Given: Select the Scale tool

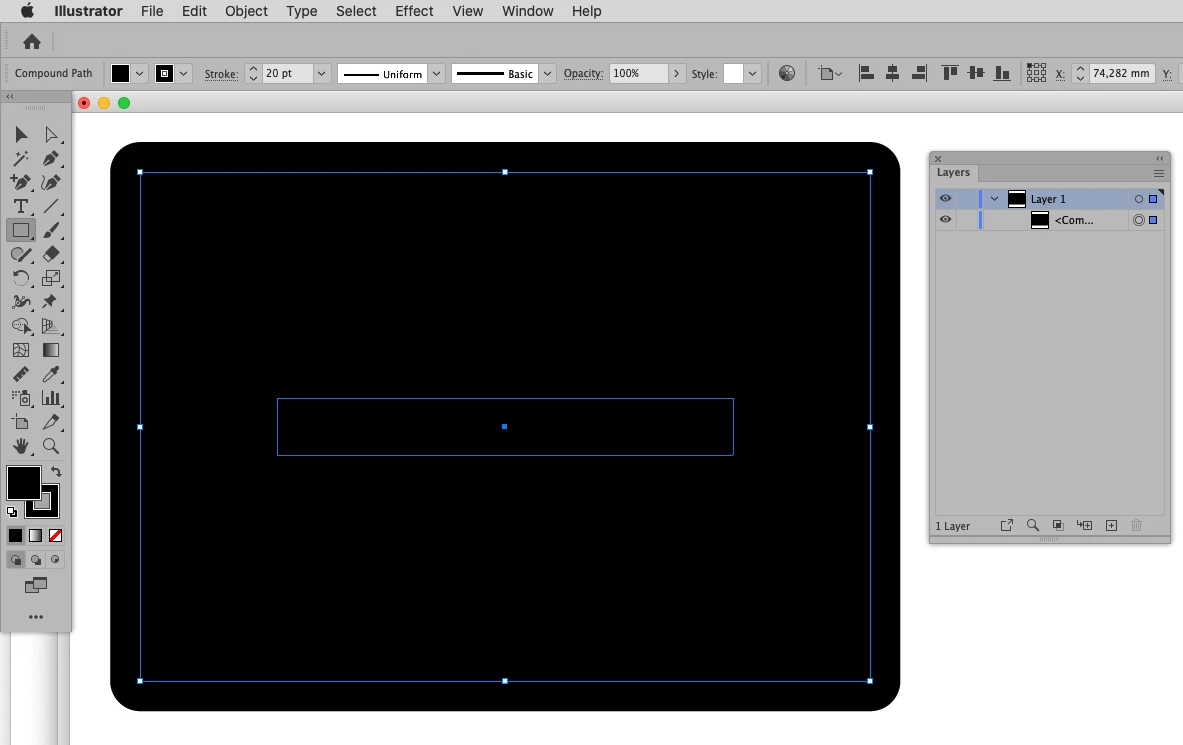Looking at the screenshot, I should click(51, 279).
